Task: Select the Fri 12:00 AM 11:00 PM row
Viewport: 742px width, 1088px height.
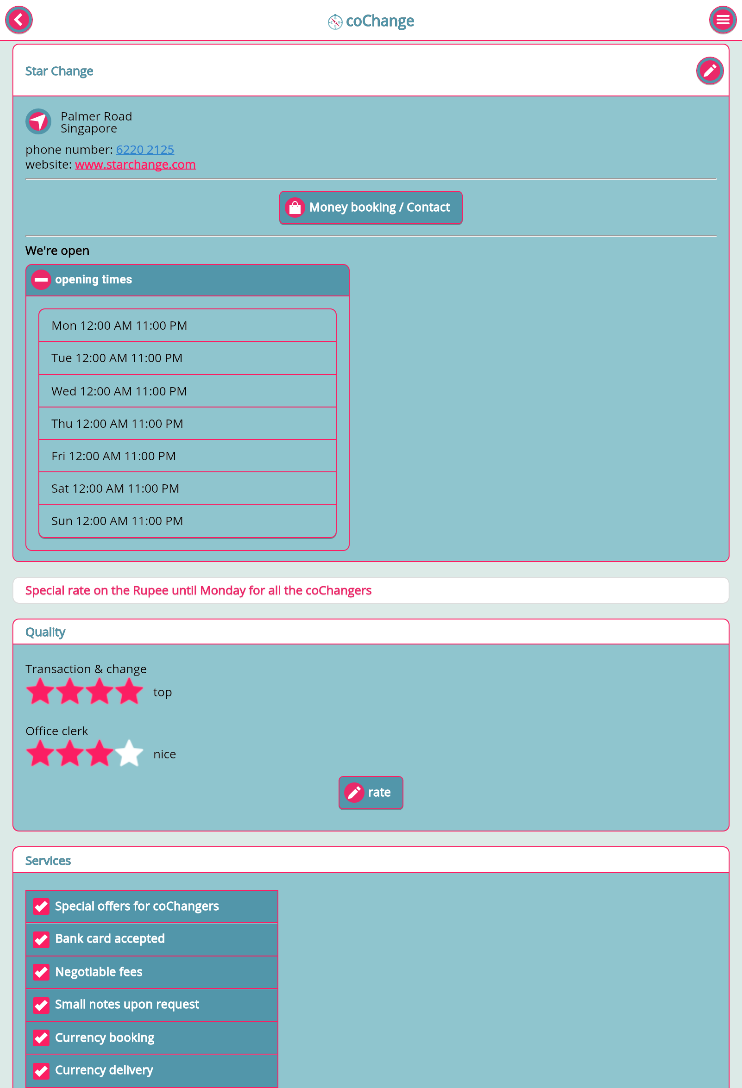Action: 187,456
